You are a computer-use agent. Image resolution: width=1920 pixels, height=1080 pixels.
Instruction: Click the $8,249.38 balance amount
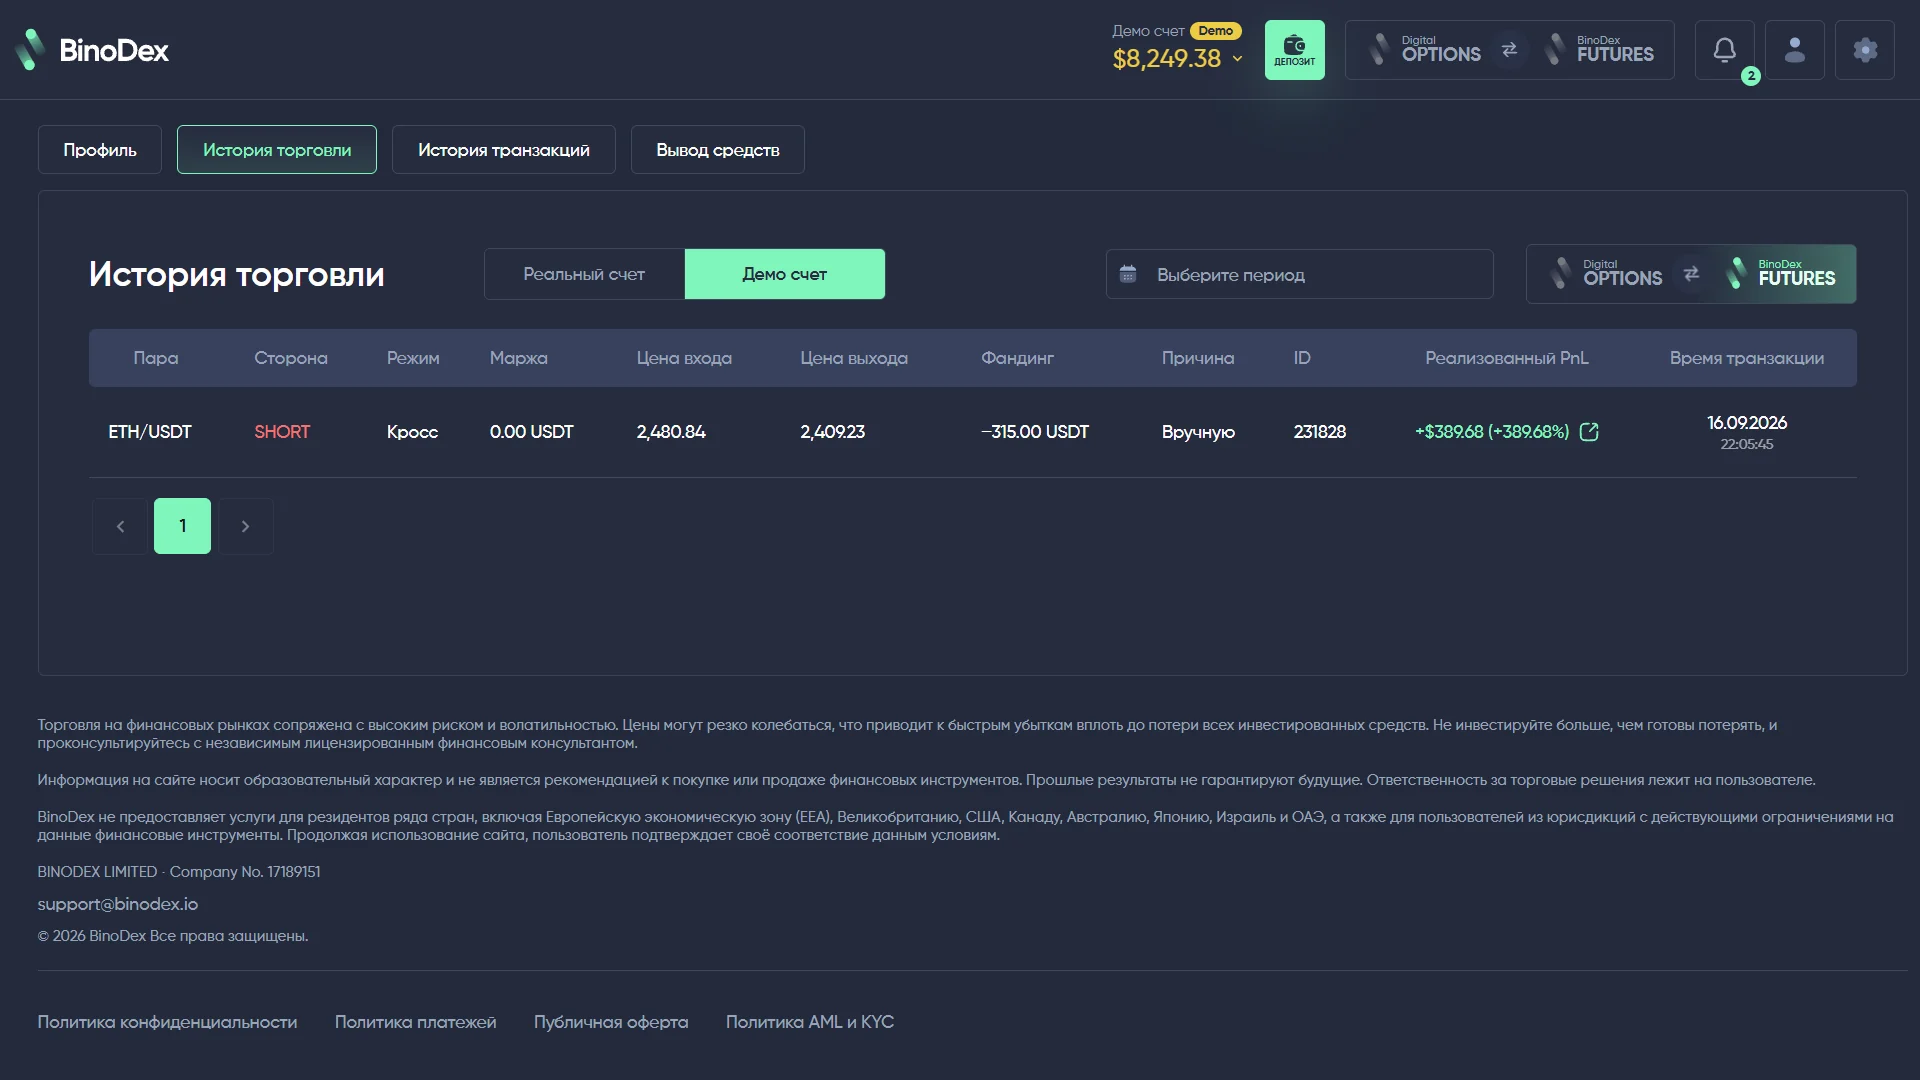(1167, 59)
